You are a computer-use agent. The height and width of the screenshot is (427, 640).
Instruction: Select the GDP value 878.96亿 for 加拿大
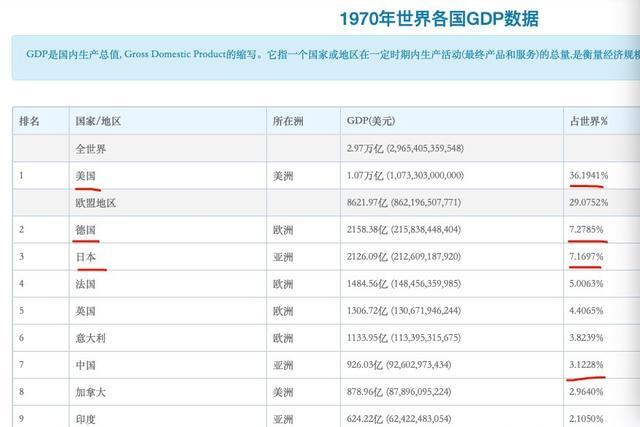(399, 391)
